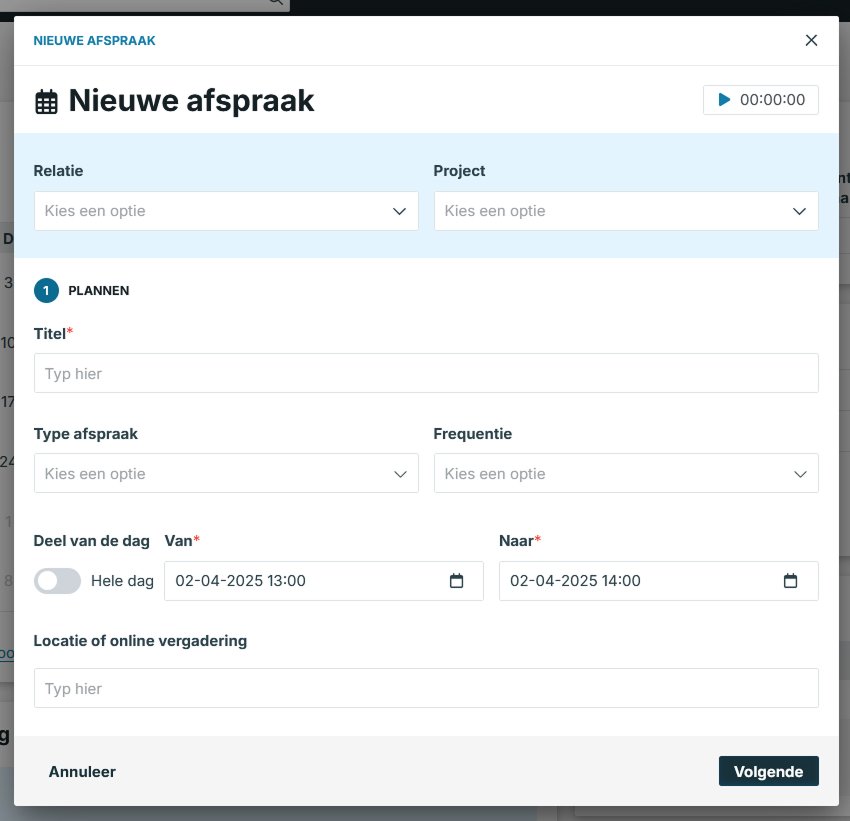Open calendar picker in Naar field

tap(790, 581)
